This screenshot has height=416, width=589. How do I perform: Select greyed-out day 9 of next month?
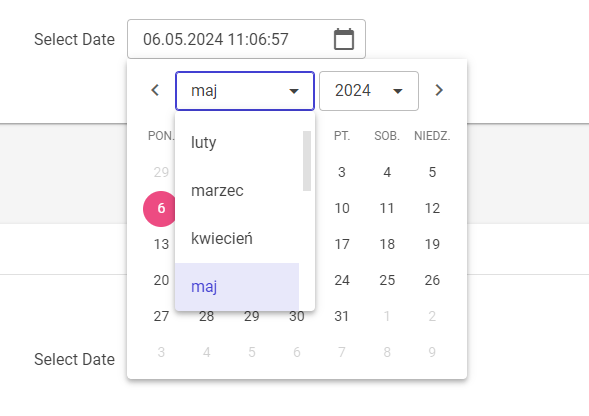(432, 352)
